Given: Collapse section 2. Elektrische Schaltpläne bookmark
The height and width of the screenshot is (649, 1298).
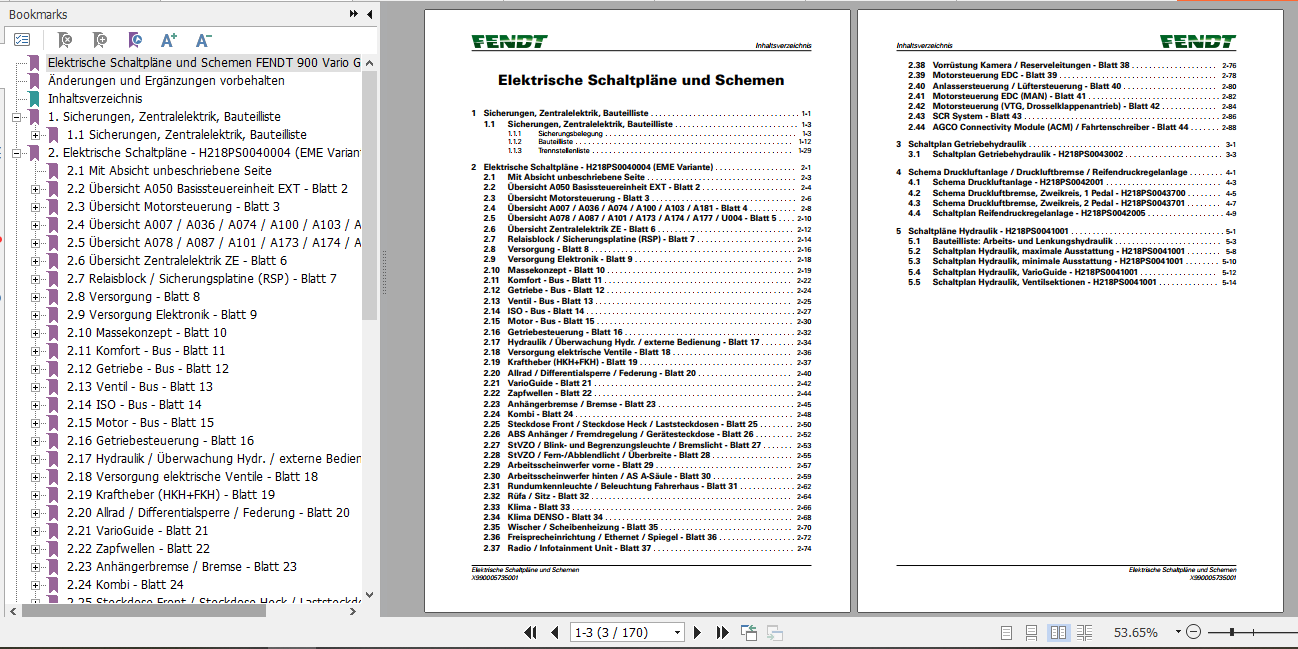Looking at the screenshot, I should [x=17, y=153].
